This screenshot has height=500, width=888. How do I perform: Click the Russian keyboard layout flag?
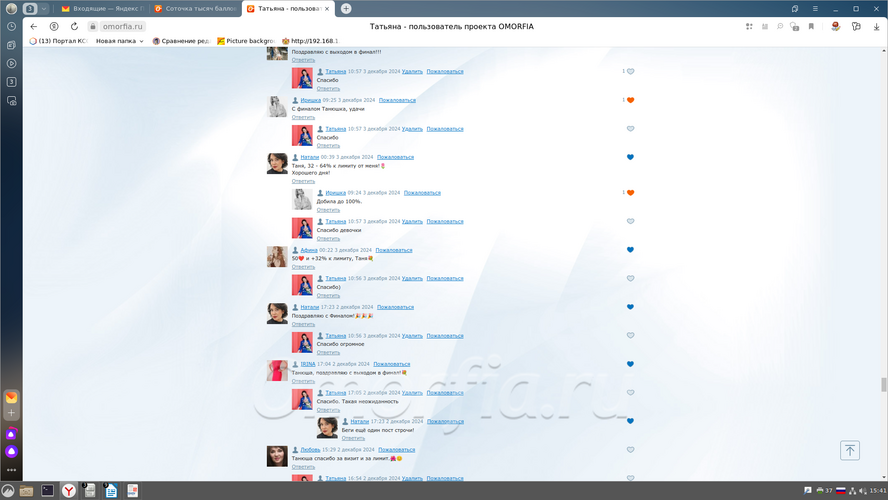point(841,490)
